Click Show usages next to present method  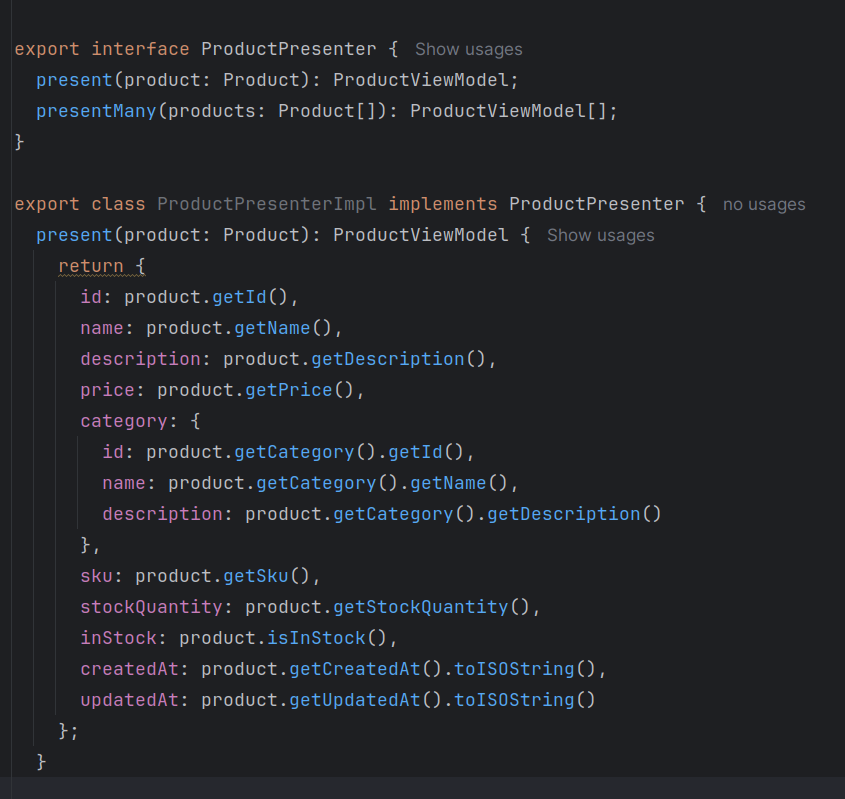[600, 235]
